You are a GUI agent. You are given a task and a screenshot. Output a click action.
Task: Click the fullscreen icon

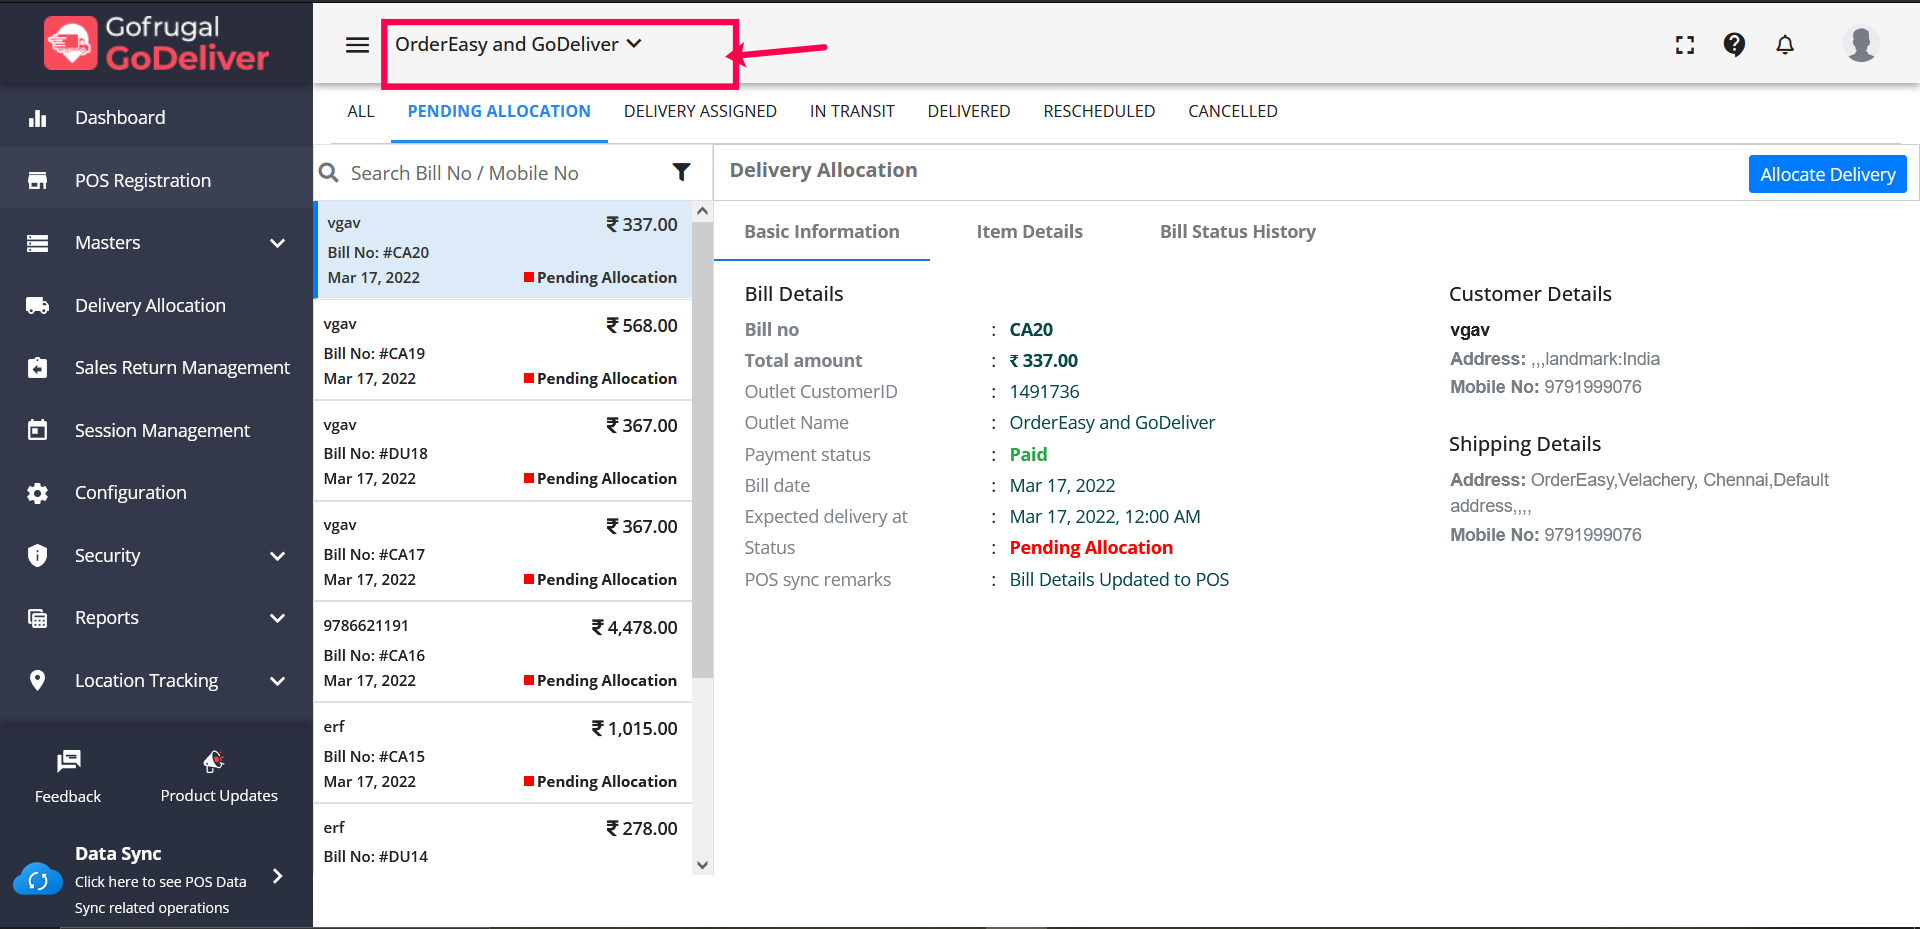coord(1685,45)
